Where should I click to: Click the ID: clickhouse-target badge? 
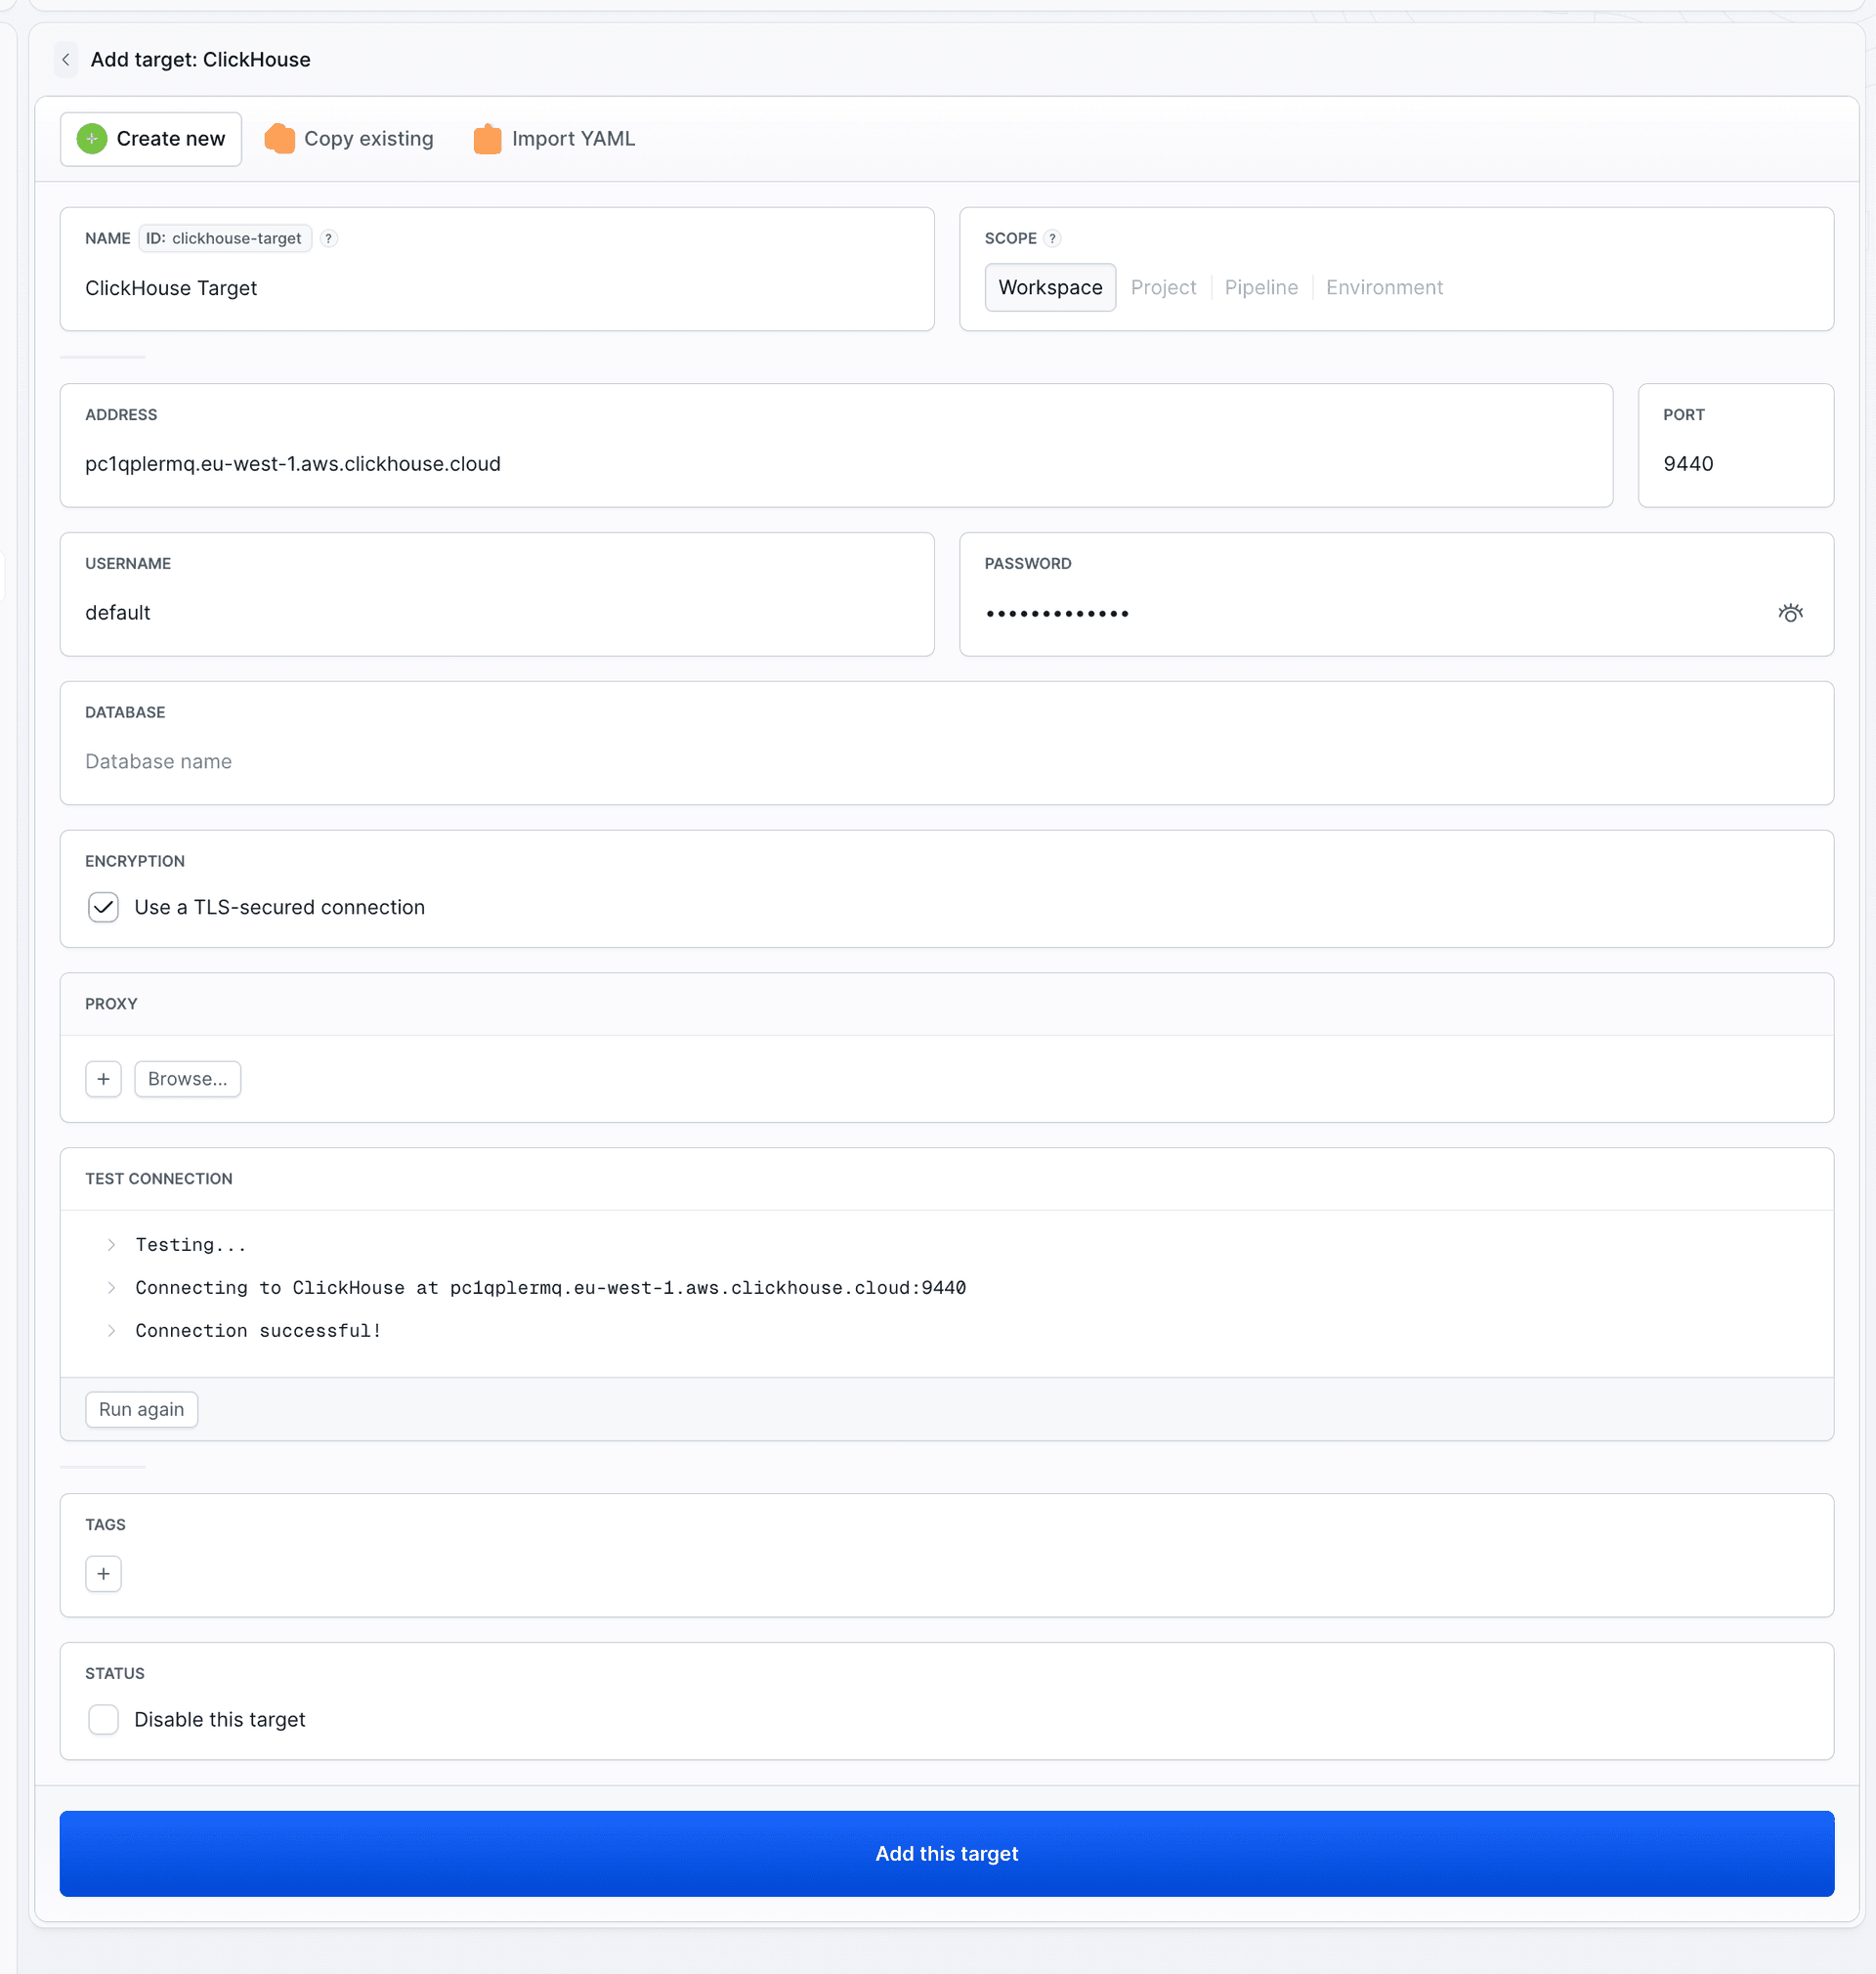pos(225,238)
